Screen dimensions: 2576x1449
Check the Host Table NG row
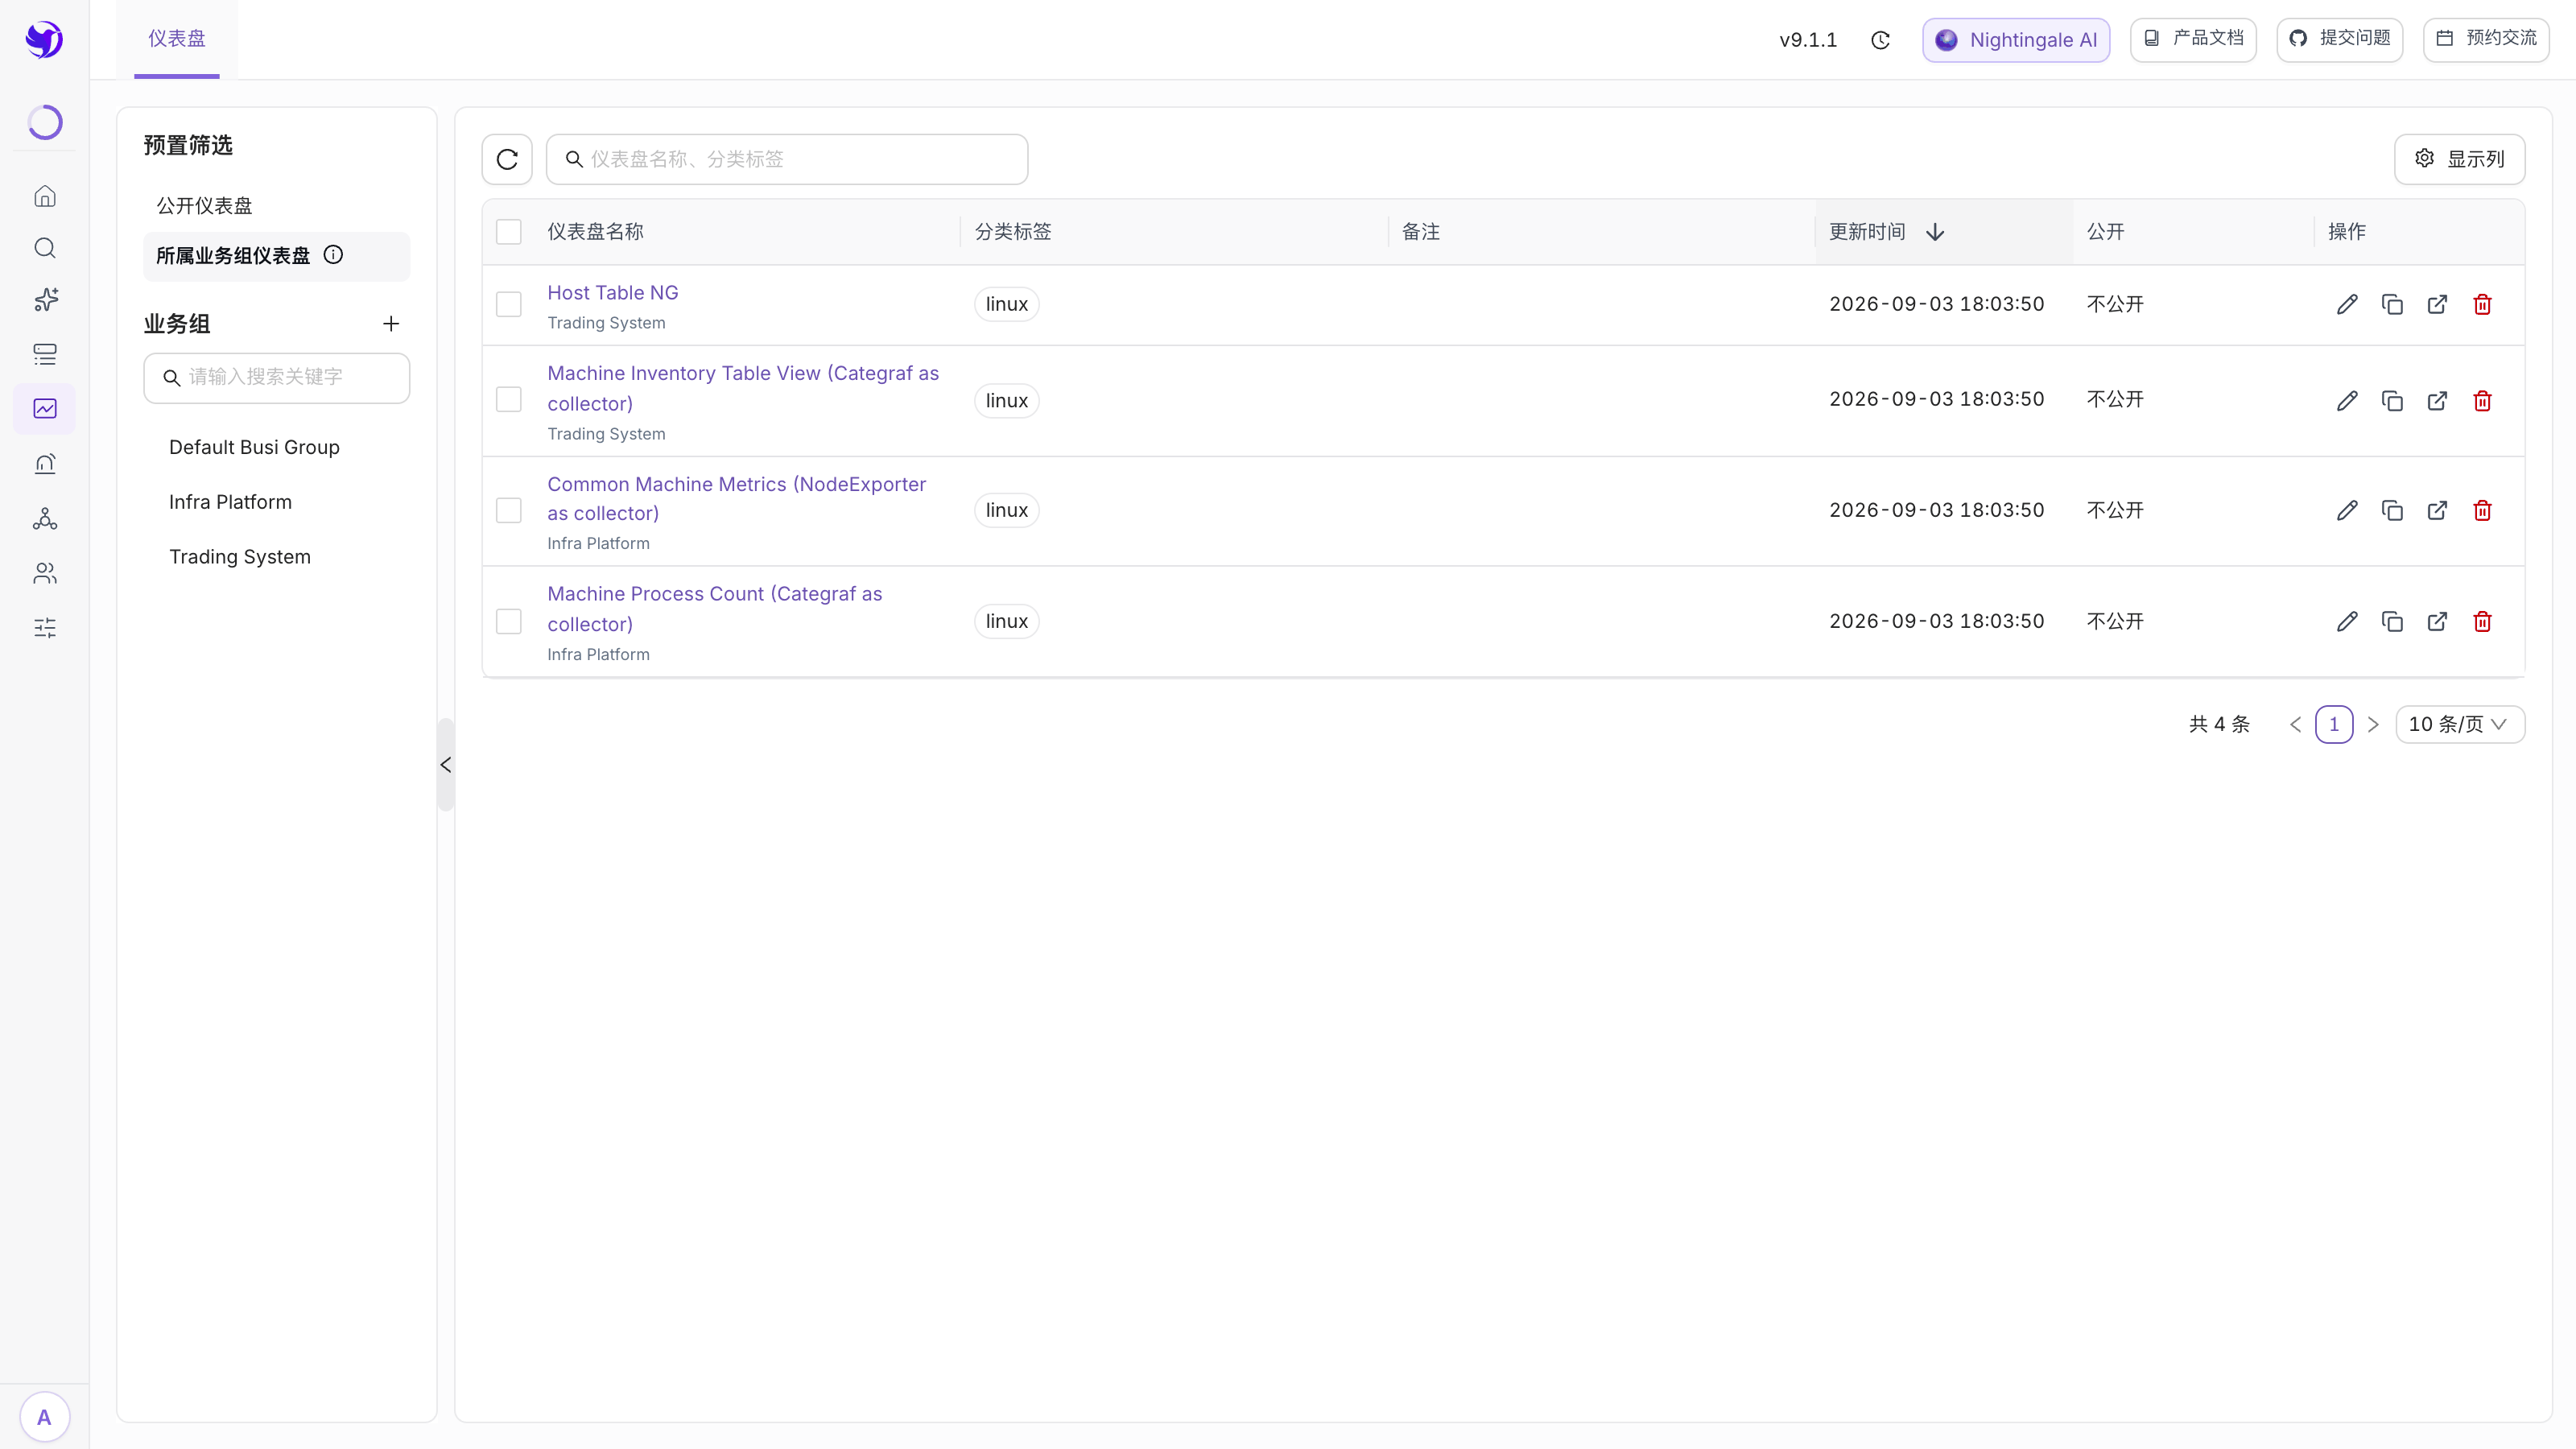pos(509,304)
